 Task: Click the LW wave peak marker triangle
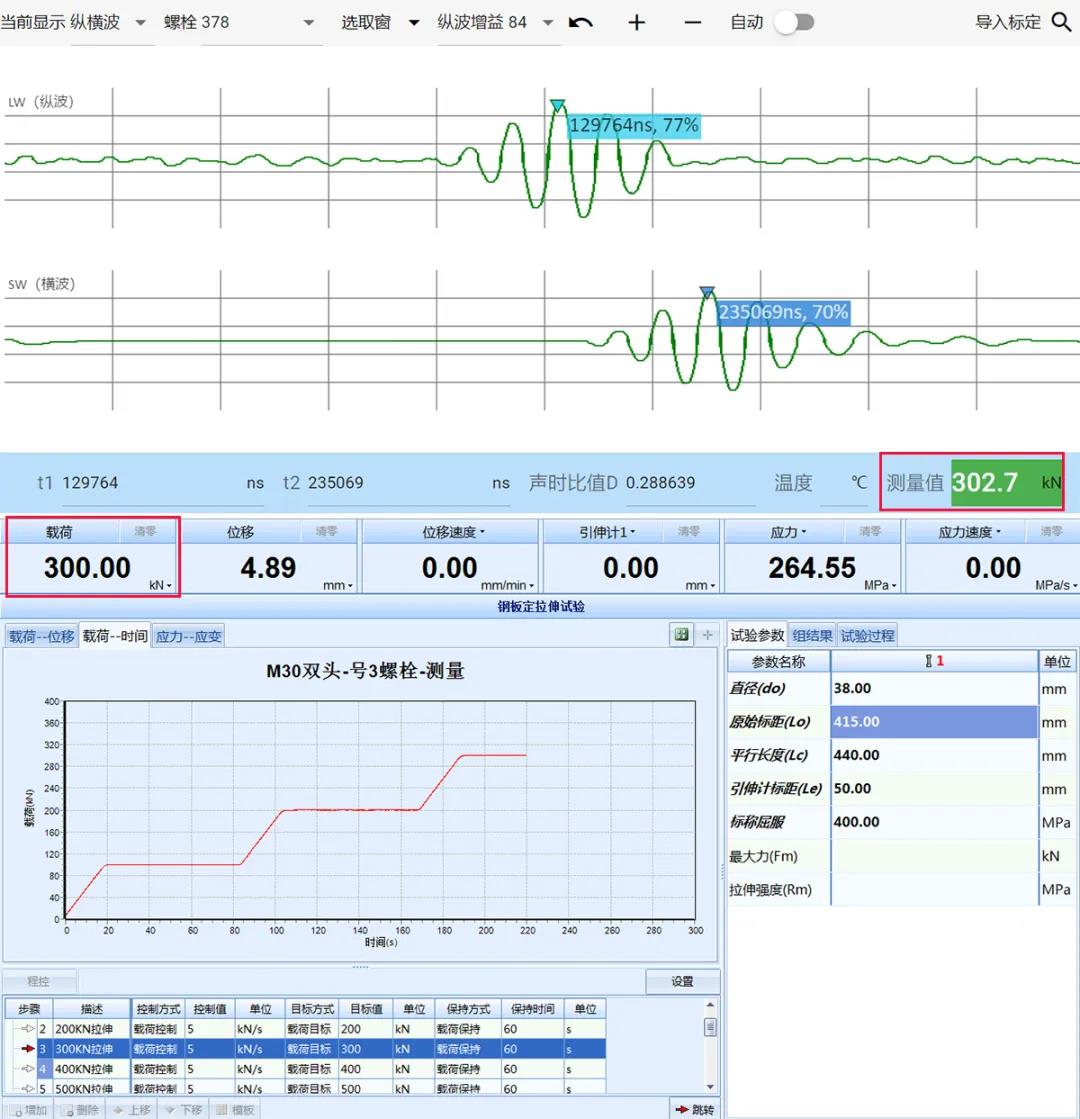(x=557, y=105)
